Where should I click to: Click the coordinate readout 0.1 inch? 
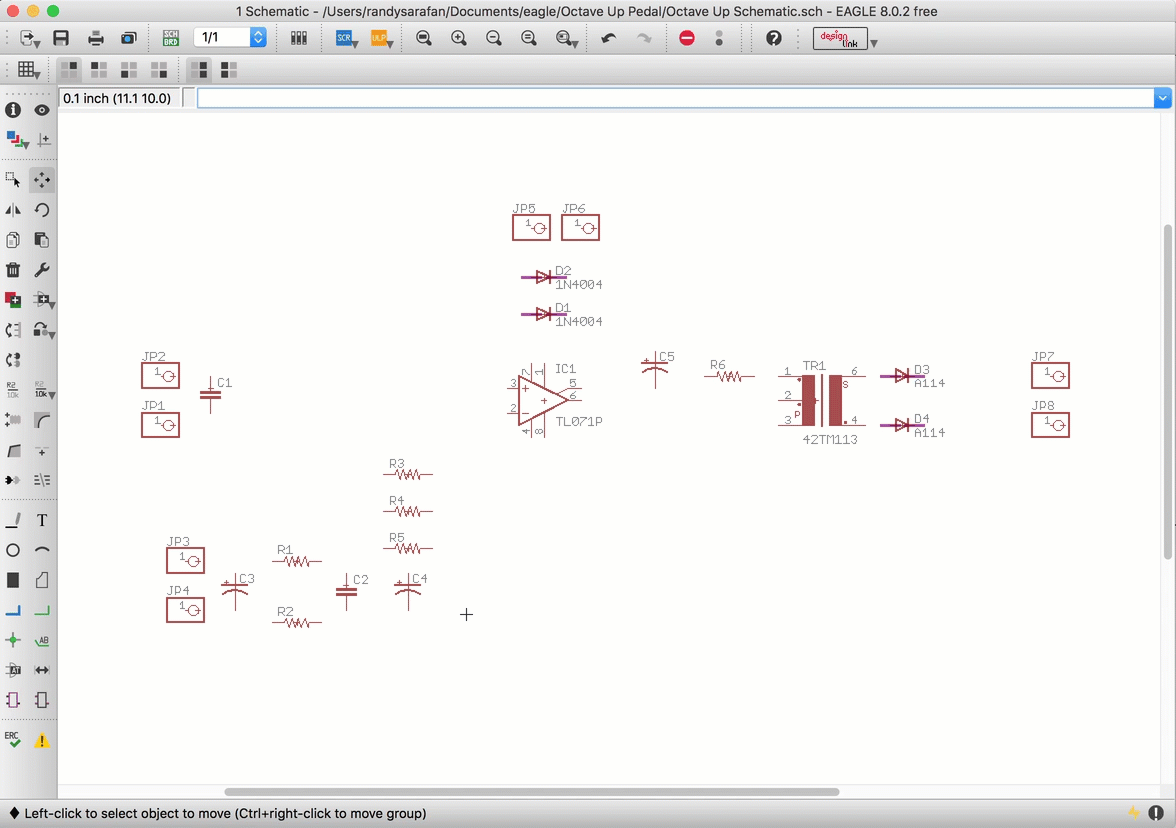coord(117,98)
